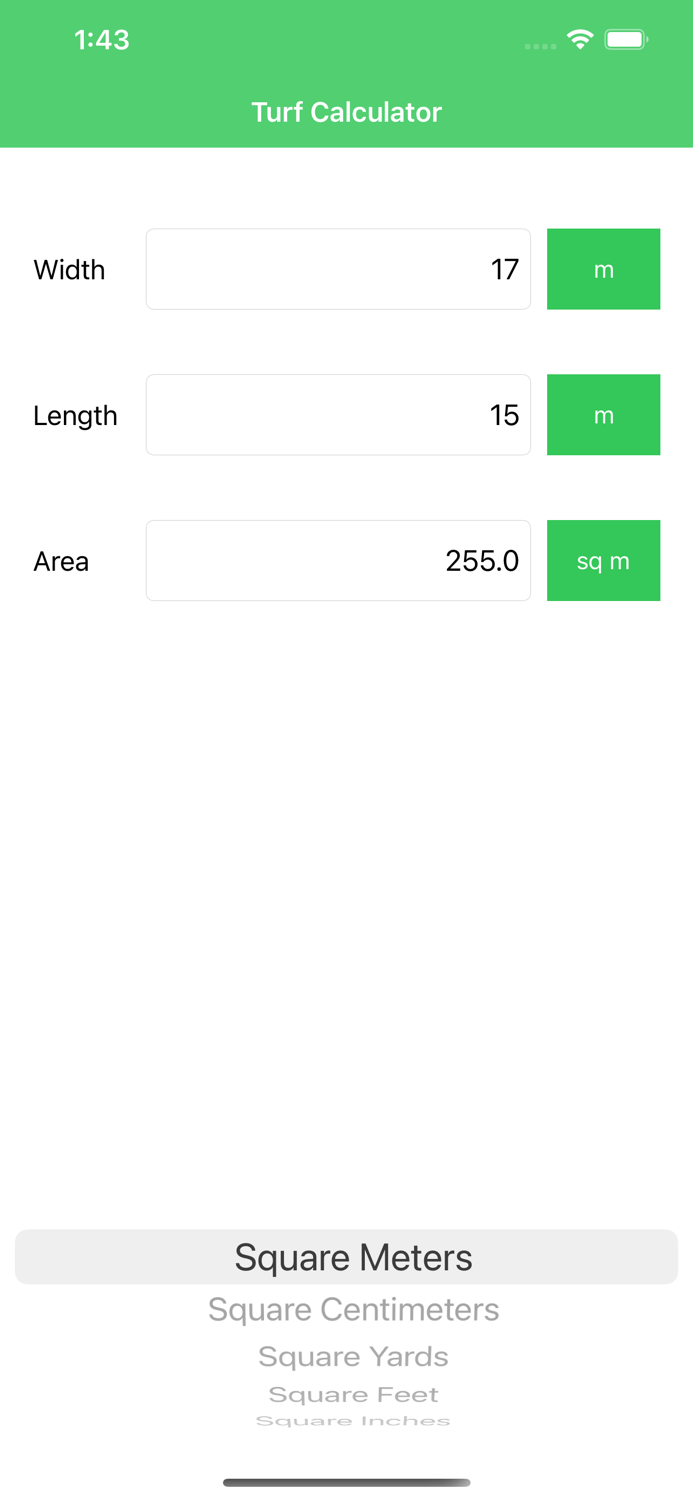Select Square Centimeters in the unit picker

pos(353,1308)
